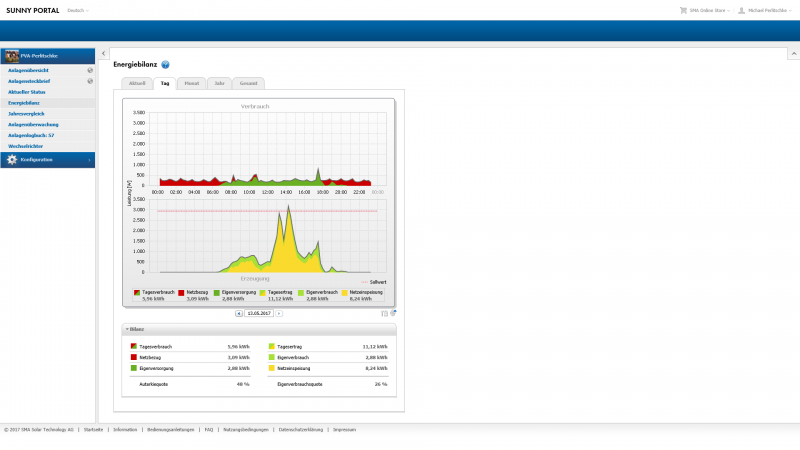Viewport: 800px width, 450px height.
Task: Collapse the Bilanz section
Action: click(127, 329)
